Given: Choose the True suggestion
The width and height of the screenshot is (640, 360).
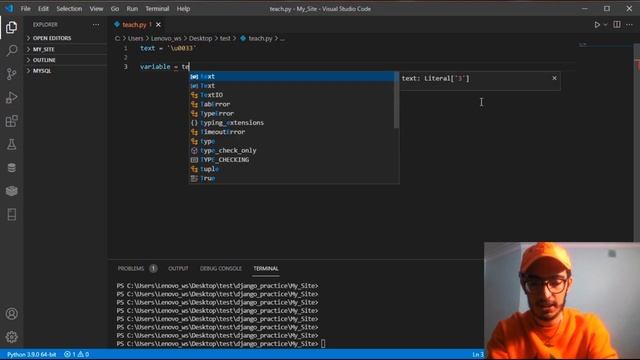Looking at the screenshot, I should click(x=291, y=178).
